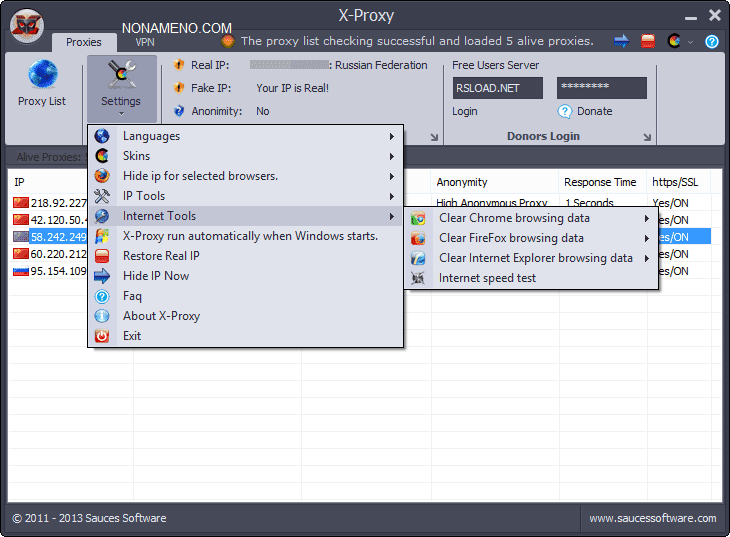Viewport: 730px width, 537px height.
Task: Click the blue arrow Hide IP toolbar icon
Action: (x=621, y=41)
